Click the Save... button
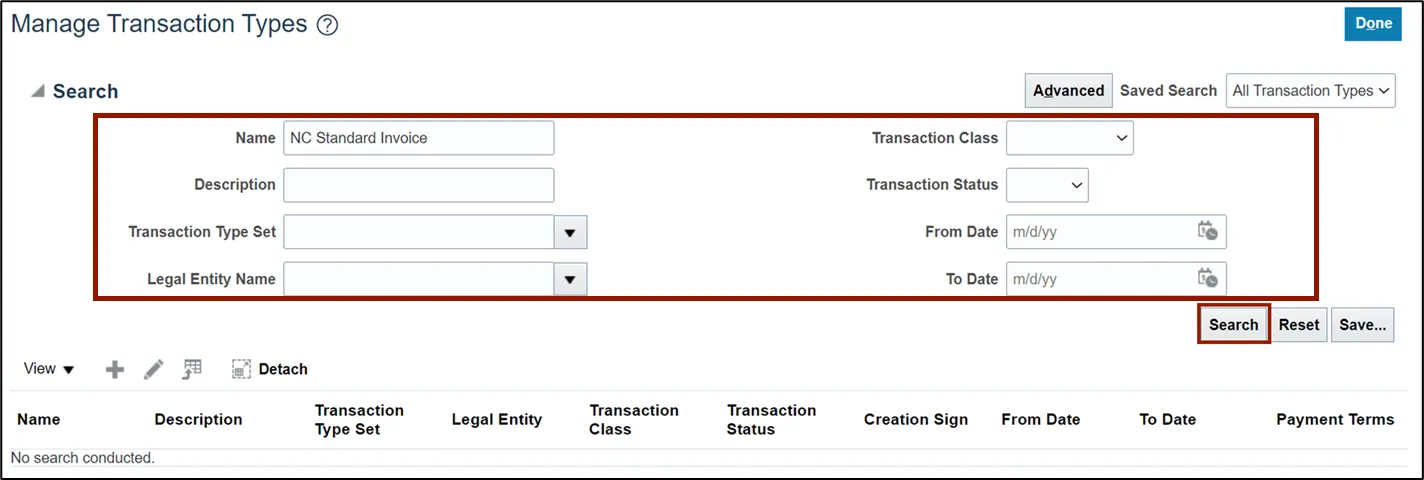Viewport: 1424px width, 480px height. click(1362, 324)
